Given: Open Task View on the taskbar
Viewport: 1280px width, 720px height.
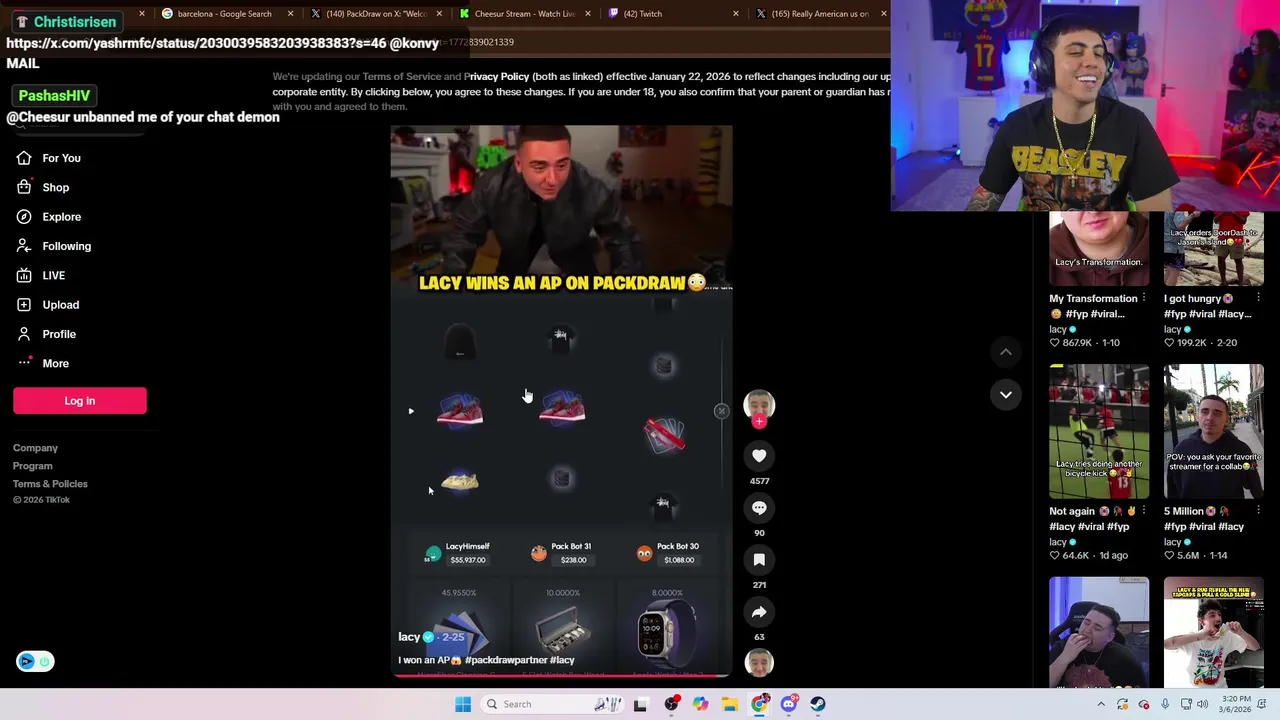Looking at the screenshot, I should point(640,704).
